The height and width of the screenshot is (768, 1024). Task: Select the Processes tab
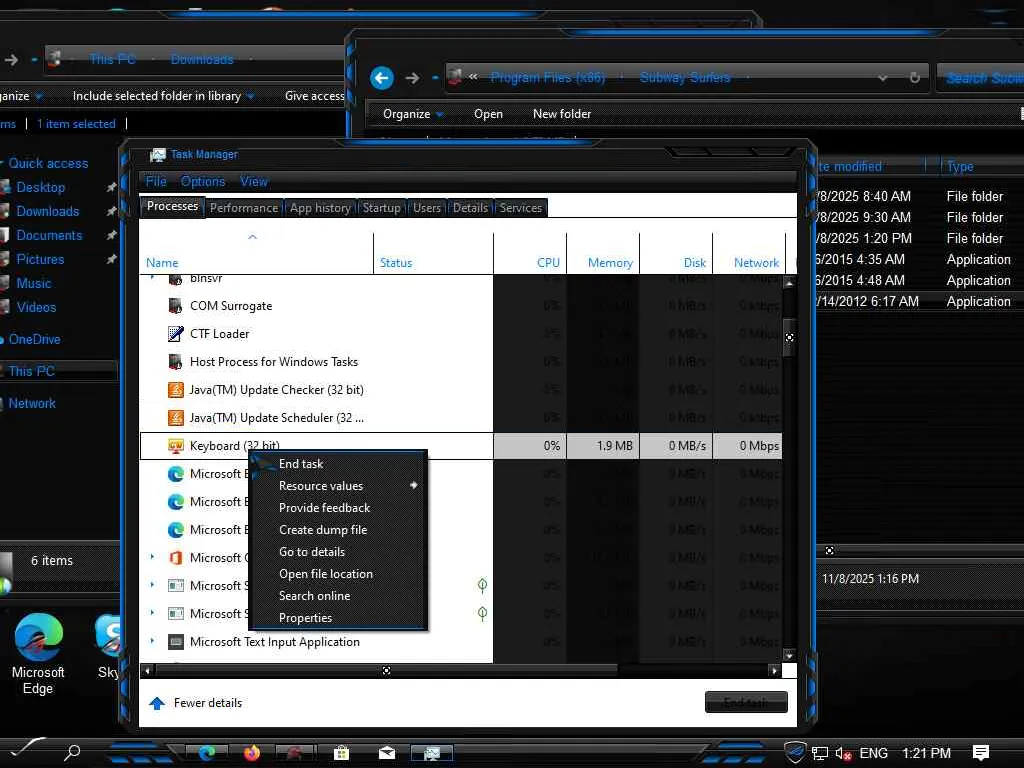pyautogui.click(x=172, y=206)
